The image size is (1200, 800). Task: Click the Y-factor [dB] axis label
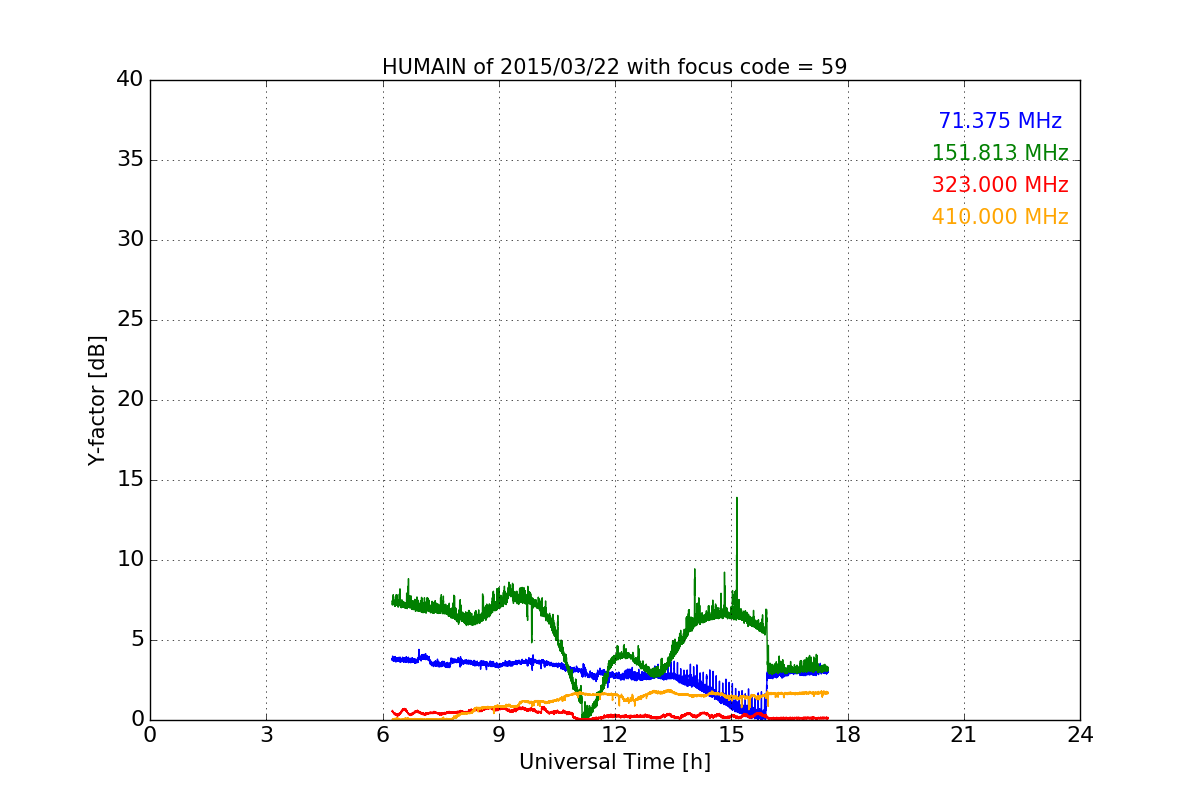click(97, 400)
